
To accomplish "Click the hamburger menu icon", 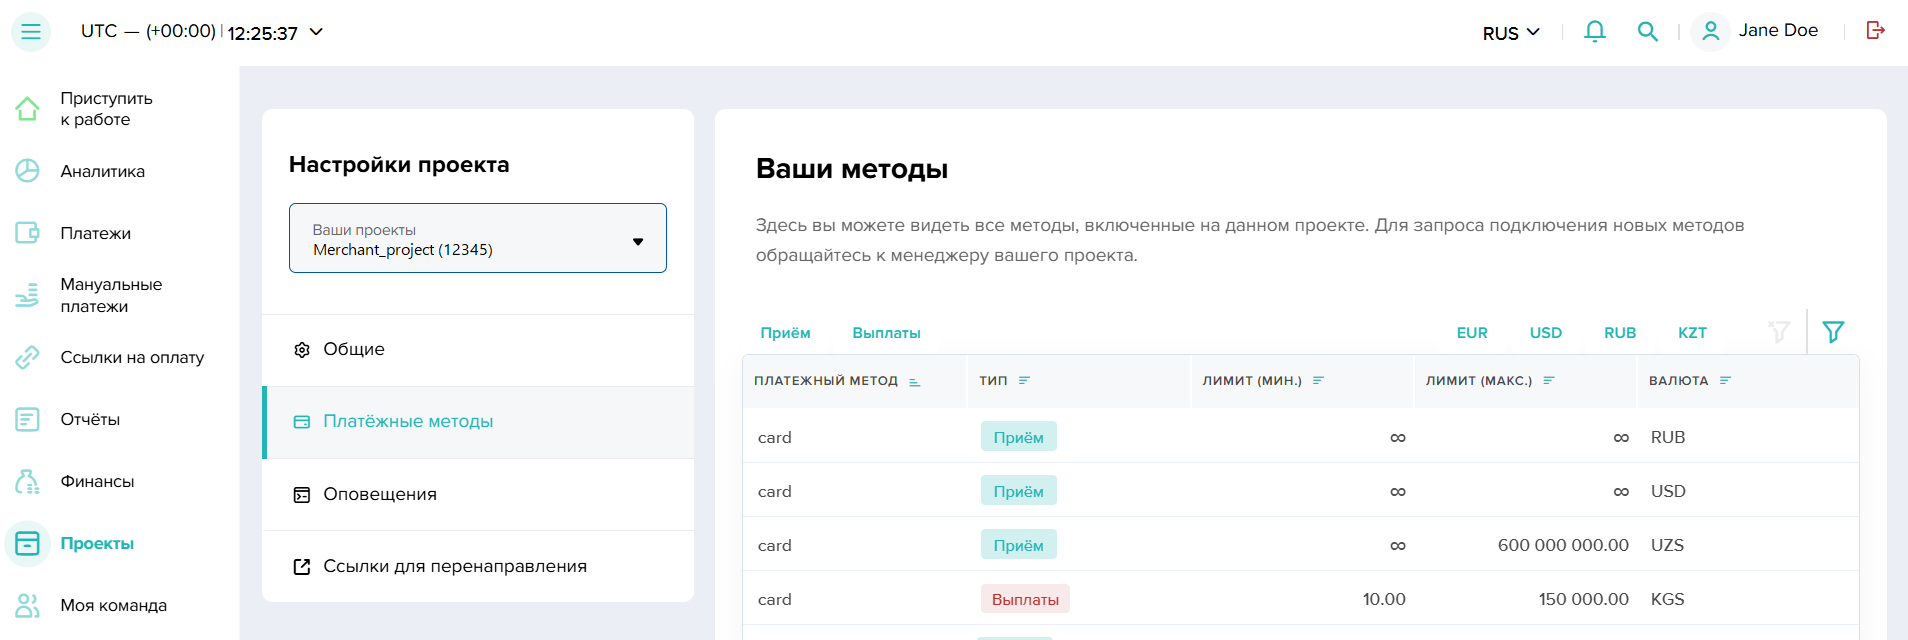I will [x=31, y=32].
